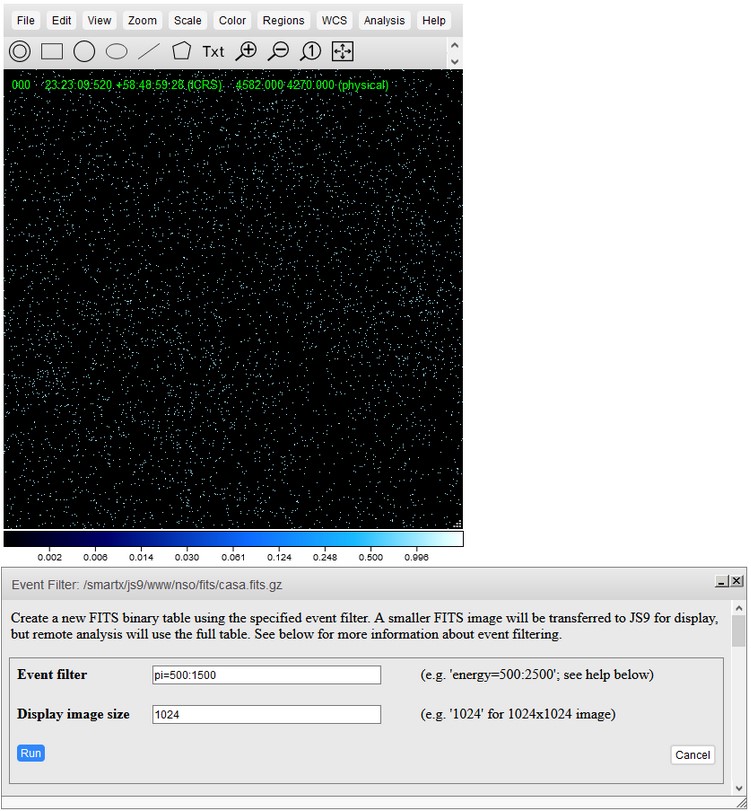The image size is (751, 811).
Task: Choose the polygon region tool
Action: 181,51
